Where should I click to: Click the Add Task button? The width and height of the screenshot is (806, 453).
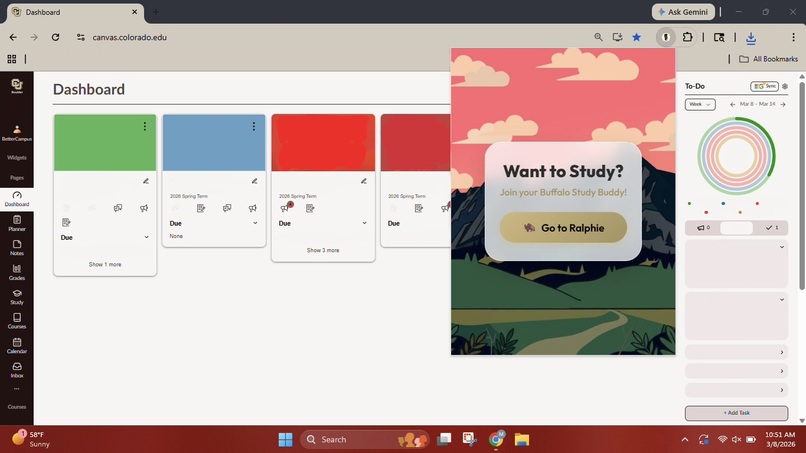point(736,413)
